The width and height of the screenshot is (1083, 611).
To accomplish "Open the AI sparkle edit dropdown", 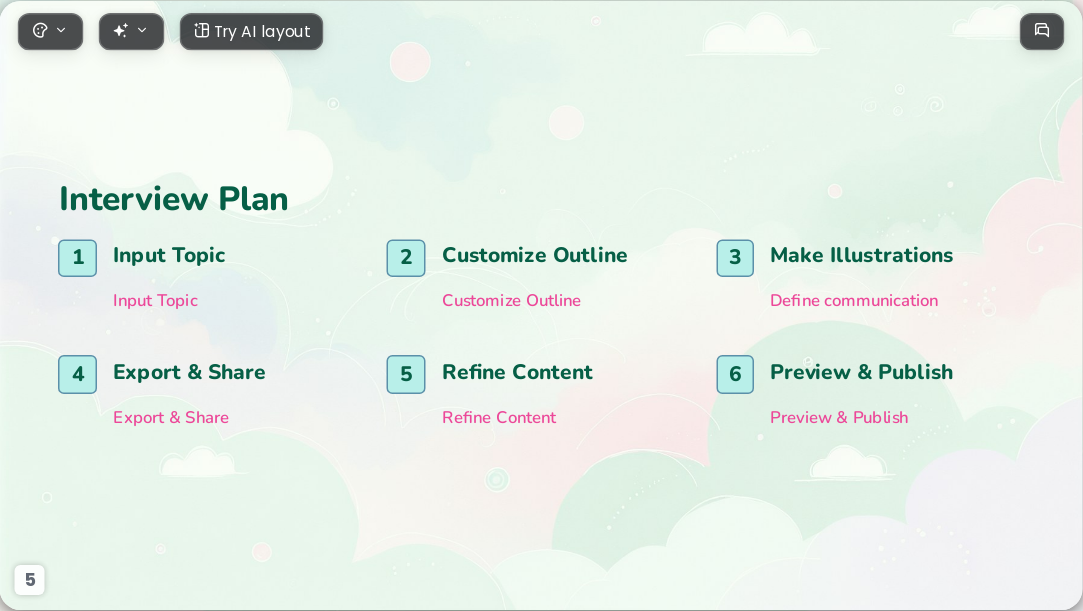I will [131, 31].
